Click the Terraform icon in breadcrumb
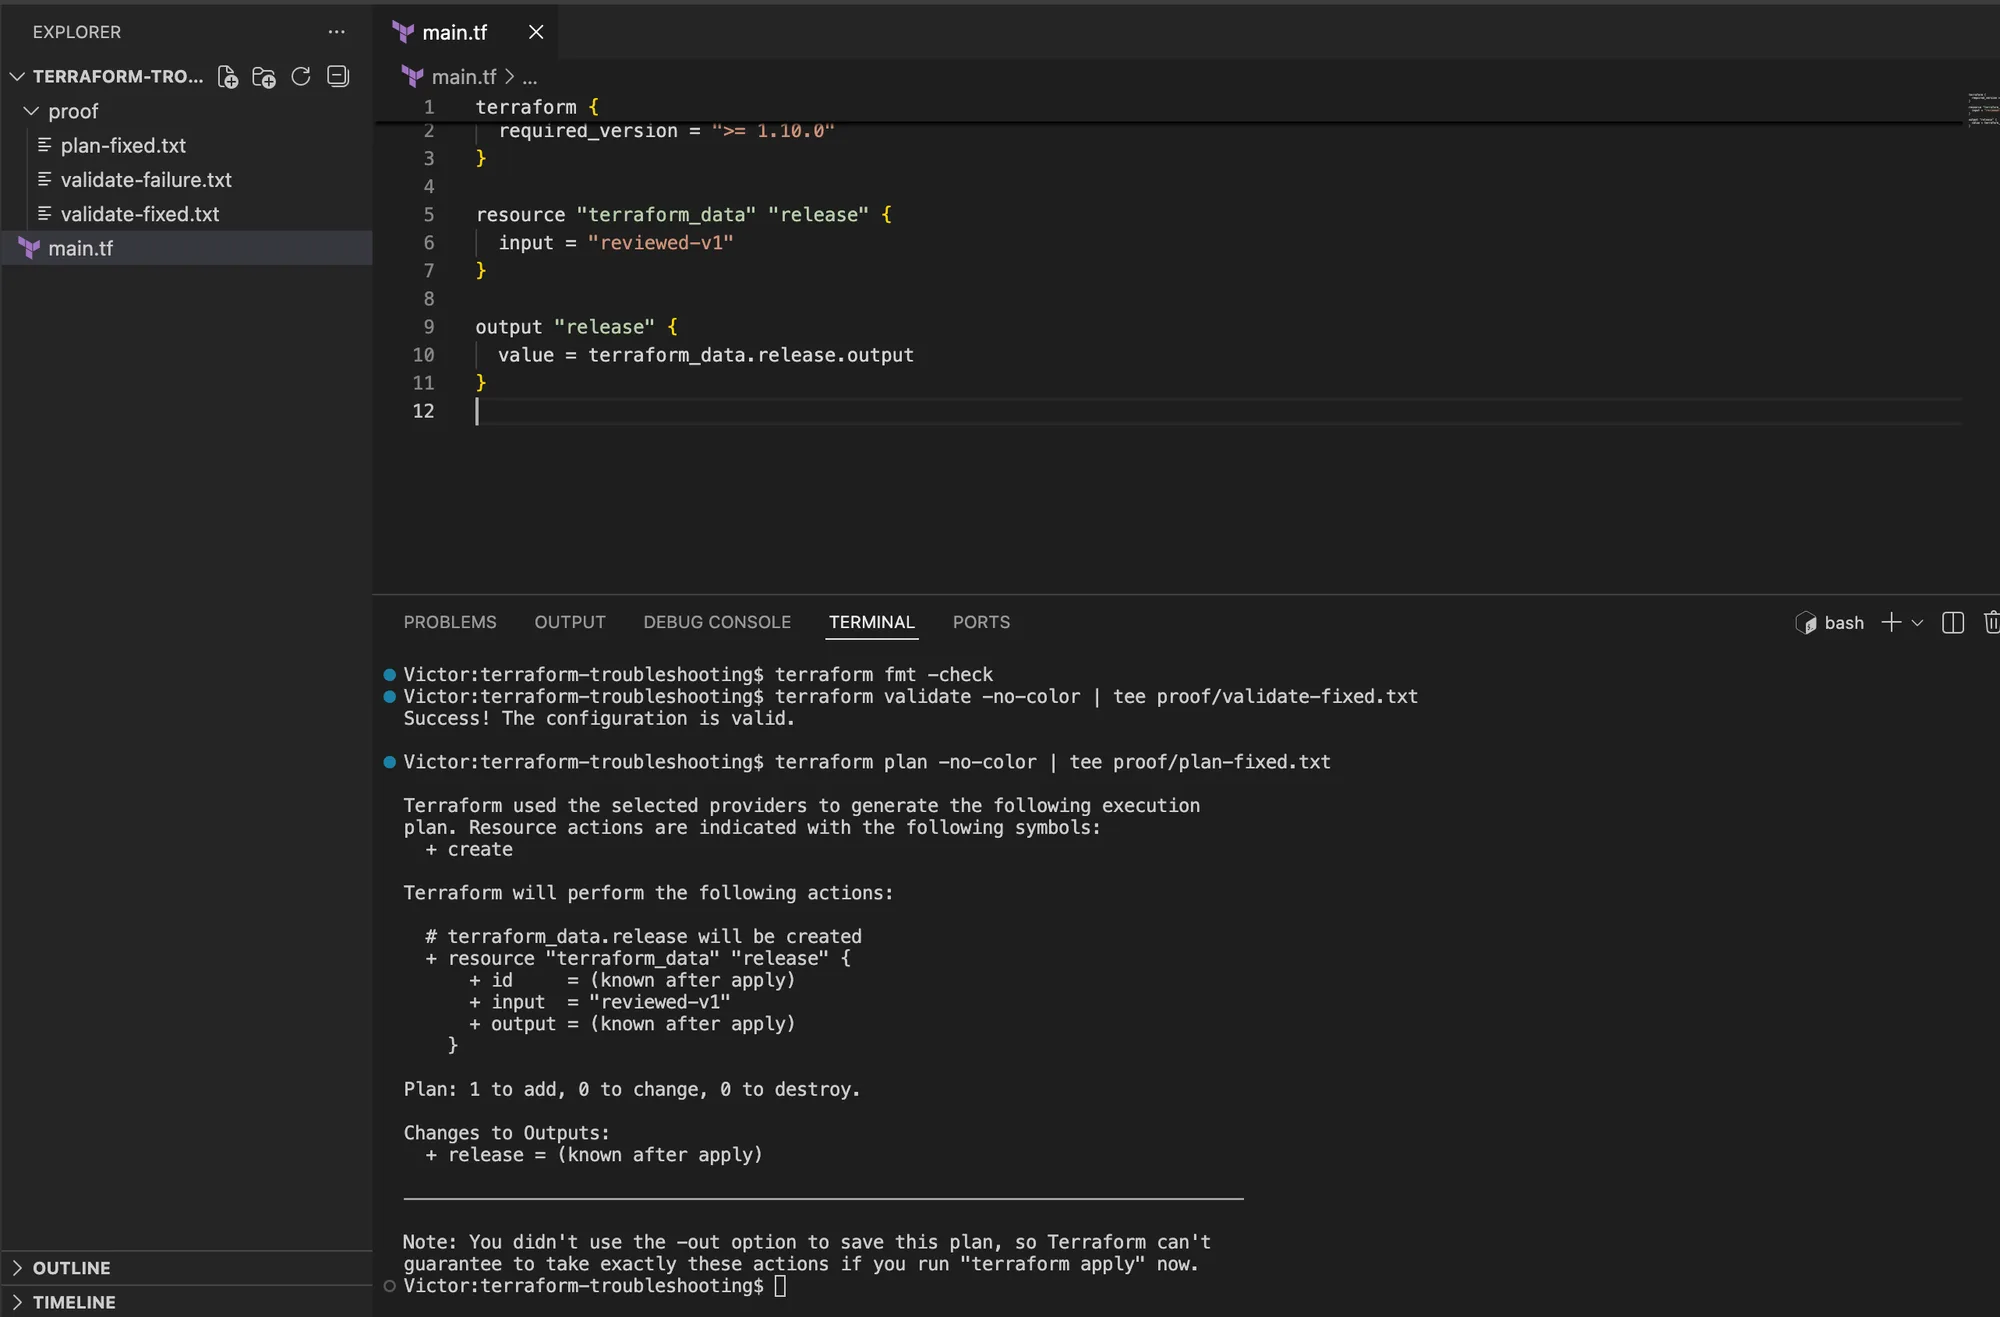 click(412, 77)
